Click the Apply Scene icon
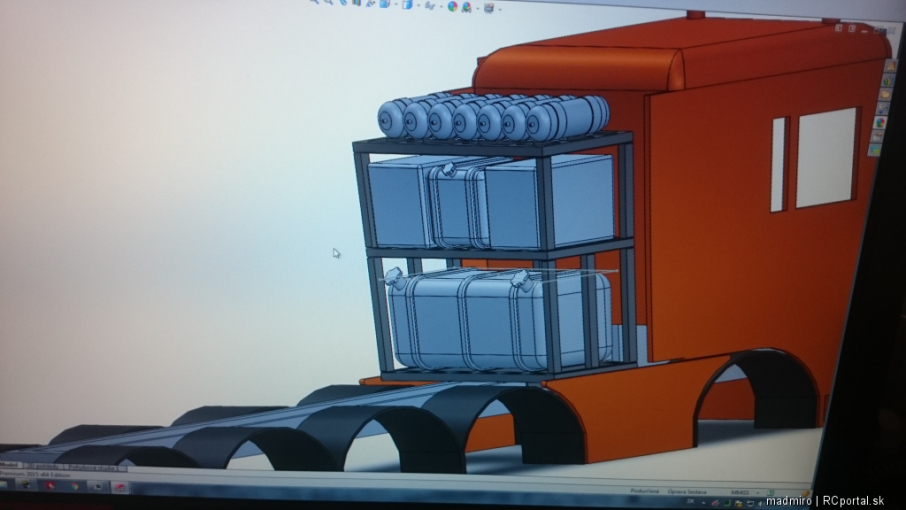 [x=466, y=8]
